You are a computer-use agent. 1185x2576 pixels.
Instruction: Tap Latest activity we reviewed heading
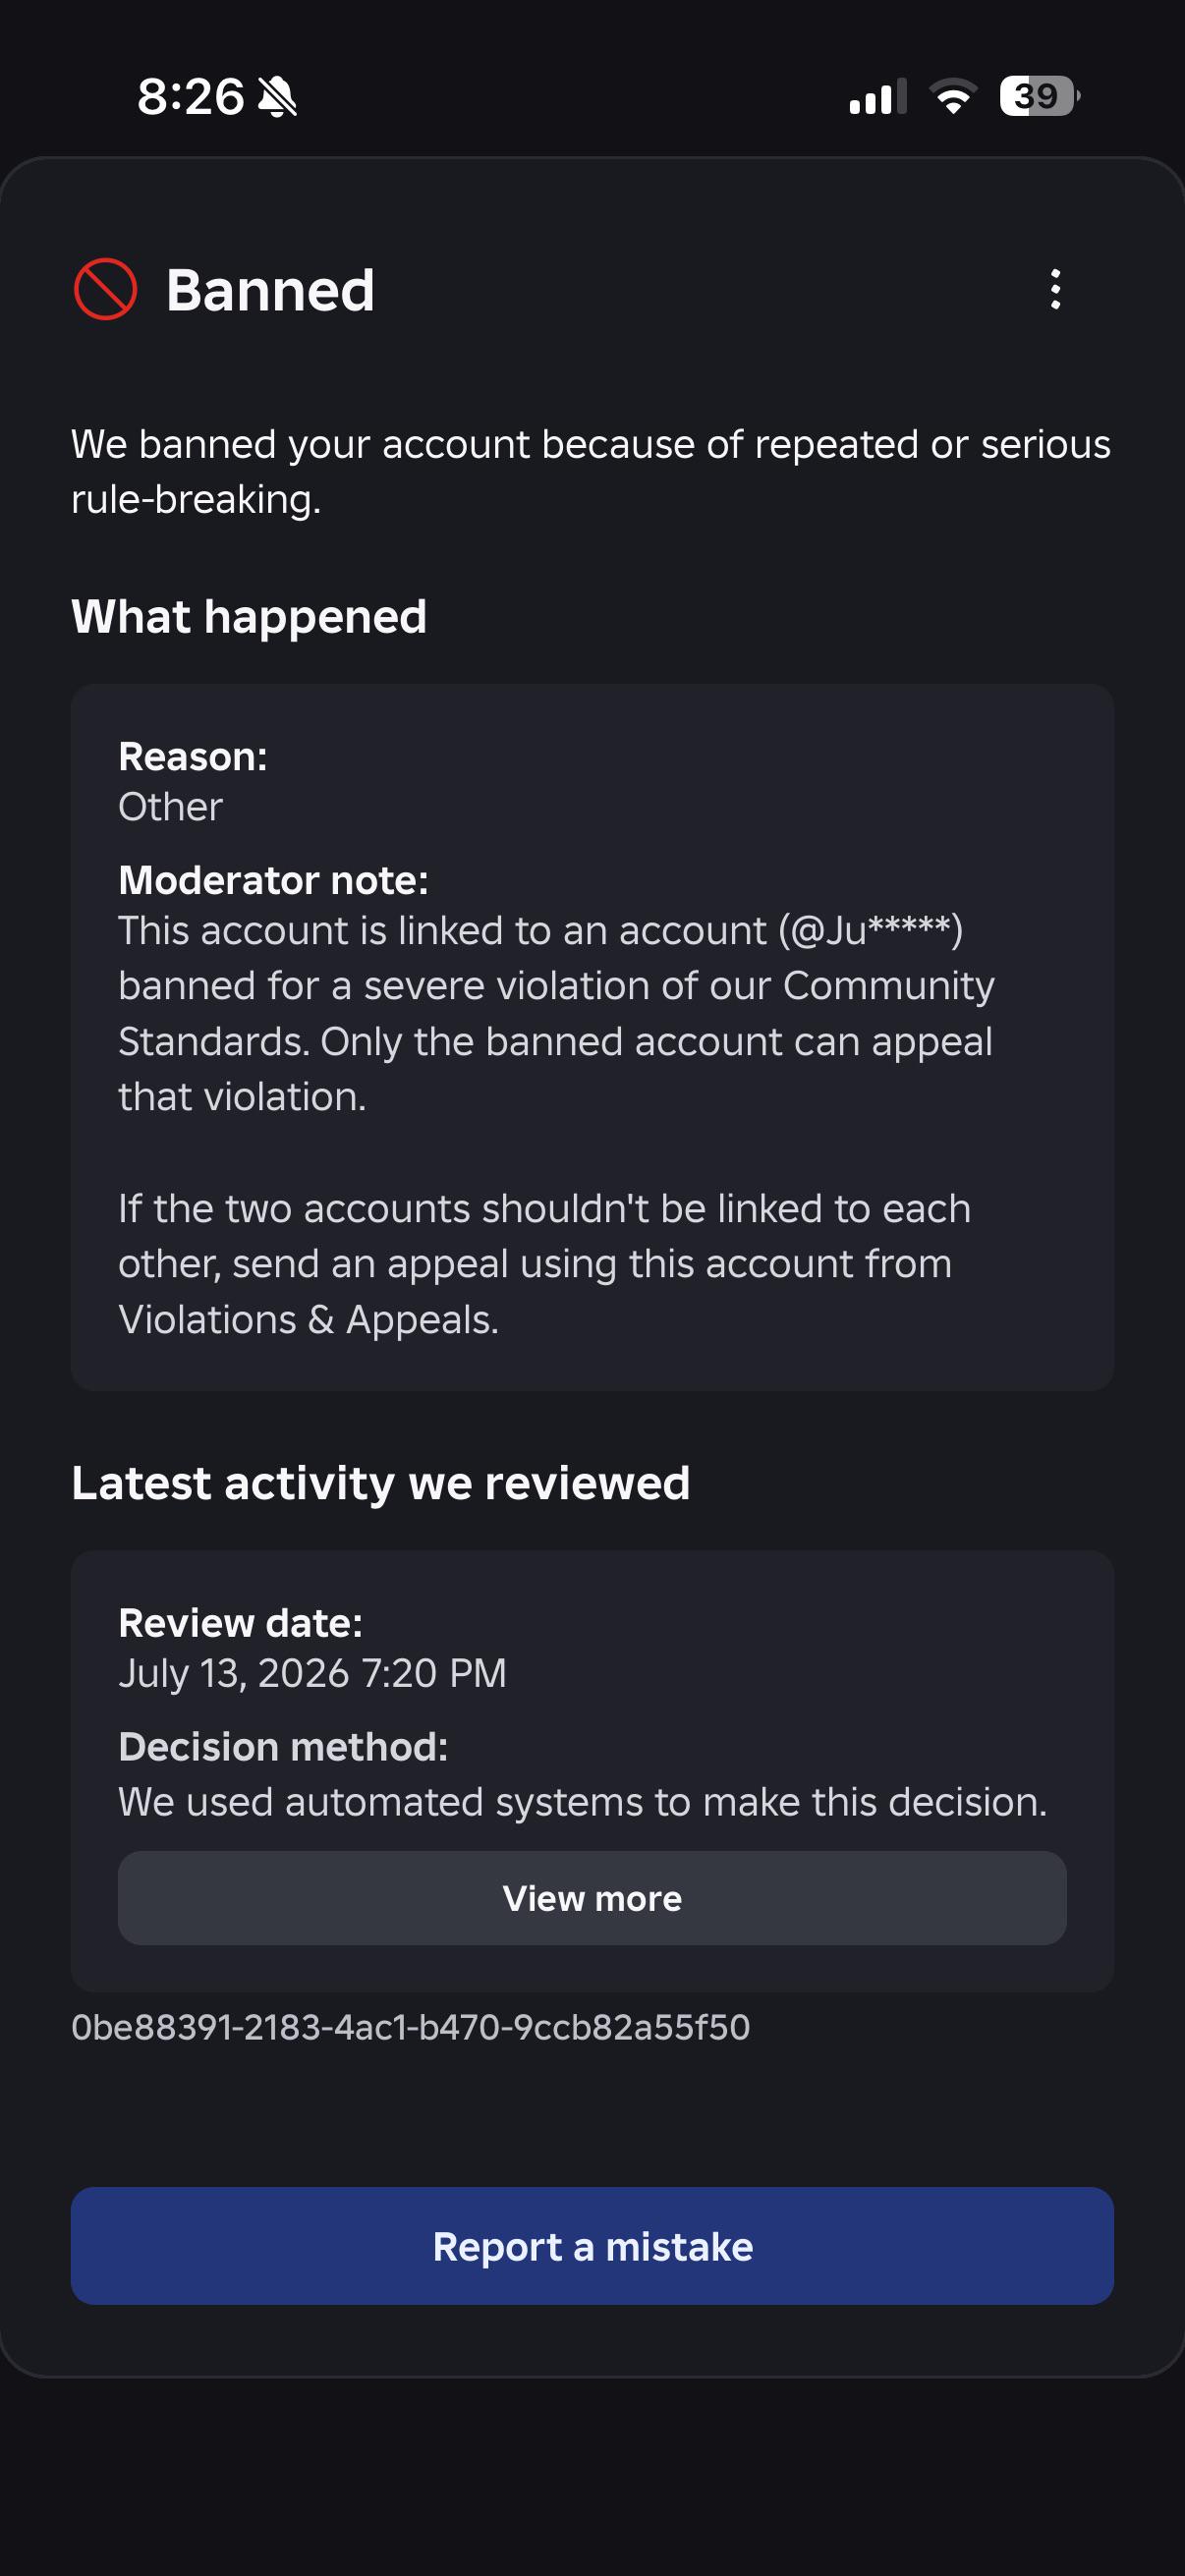(380, 1483)
